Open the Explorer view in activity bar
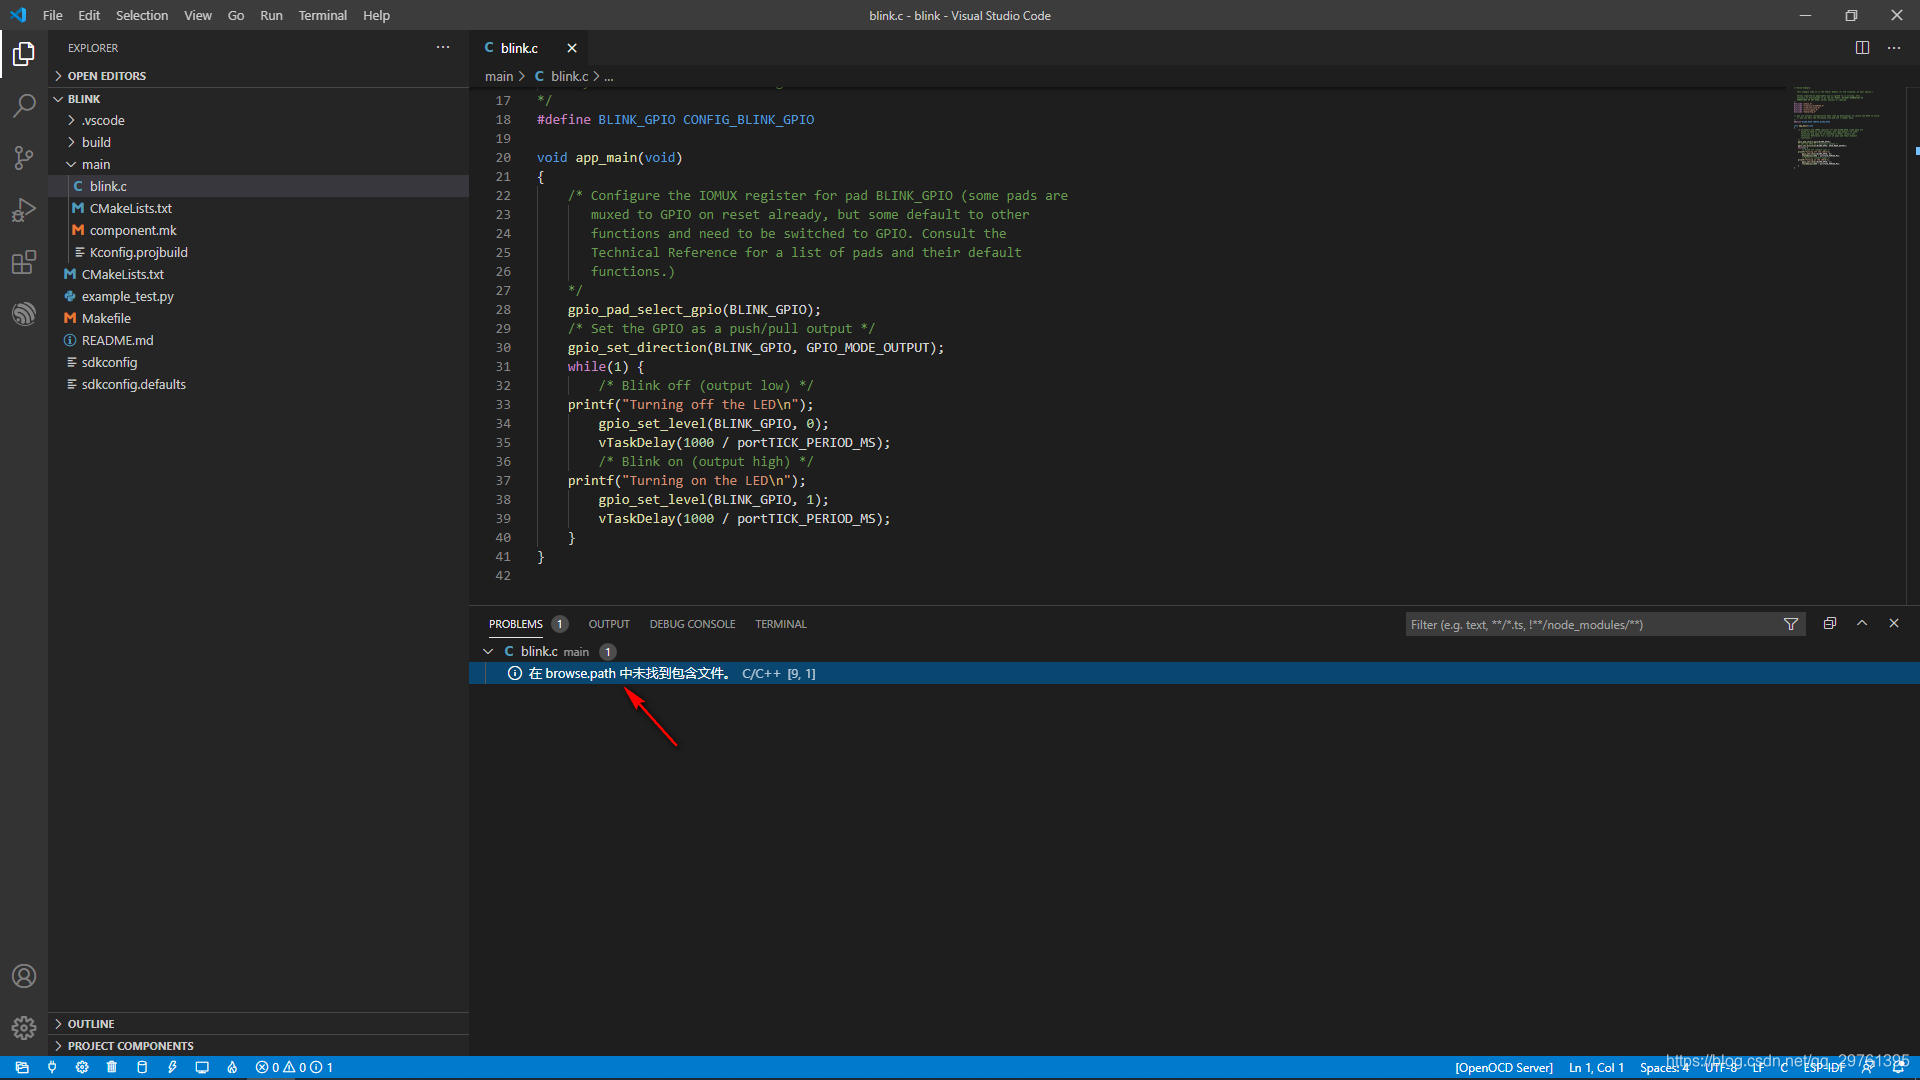1920x1080 pixels. point(24,54)
